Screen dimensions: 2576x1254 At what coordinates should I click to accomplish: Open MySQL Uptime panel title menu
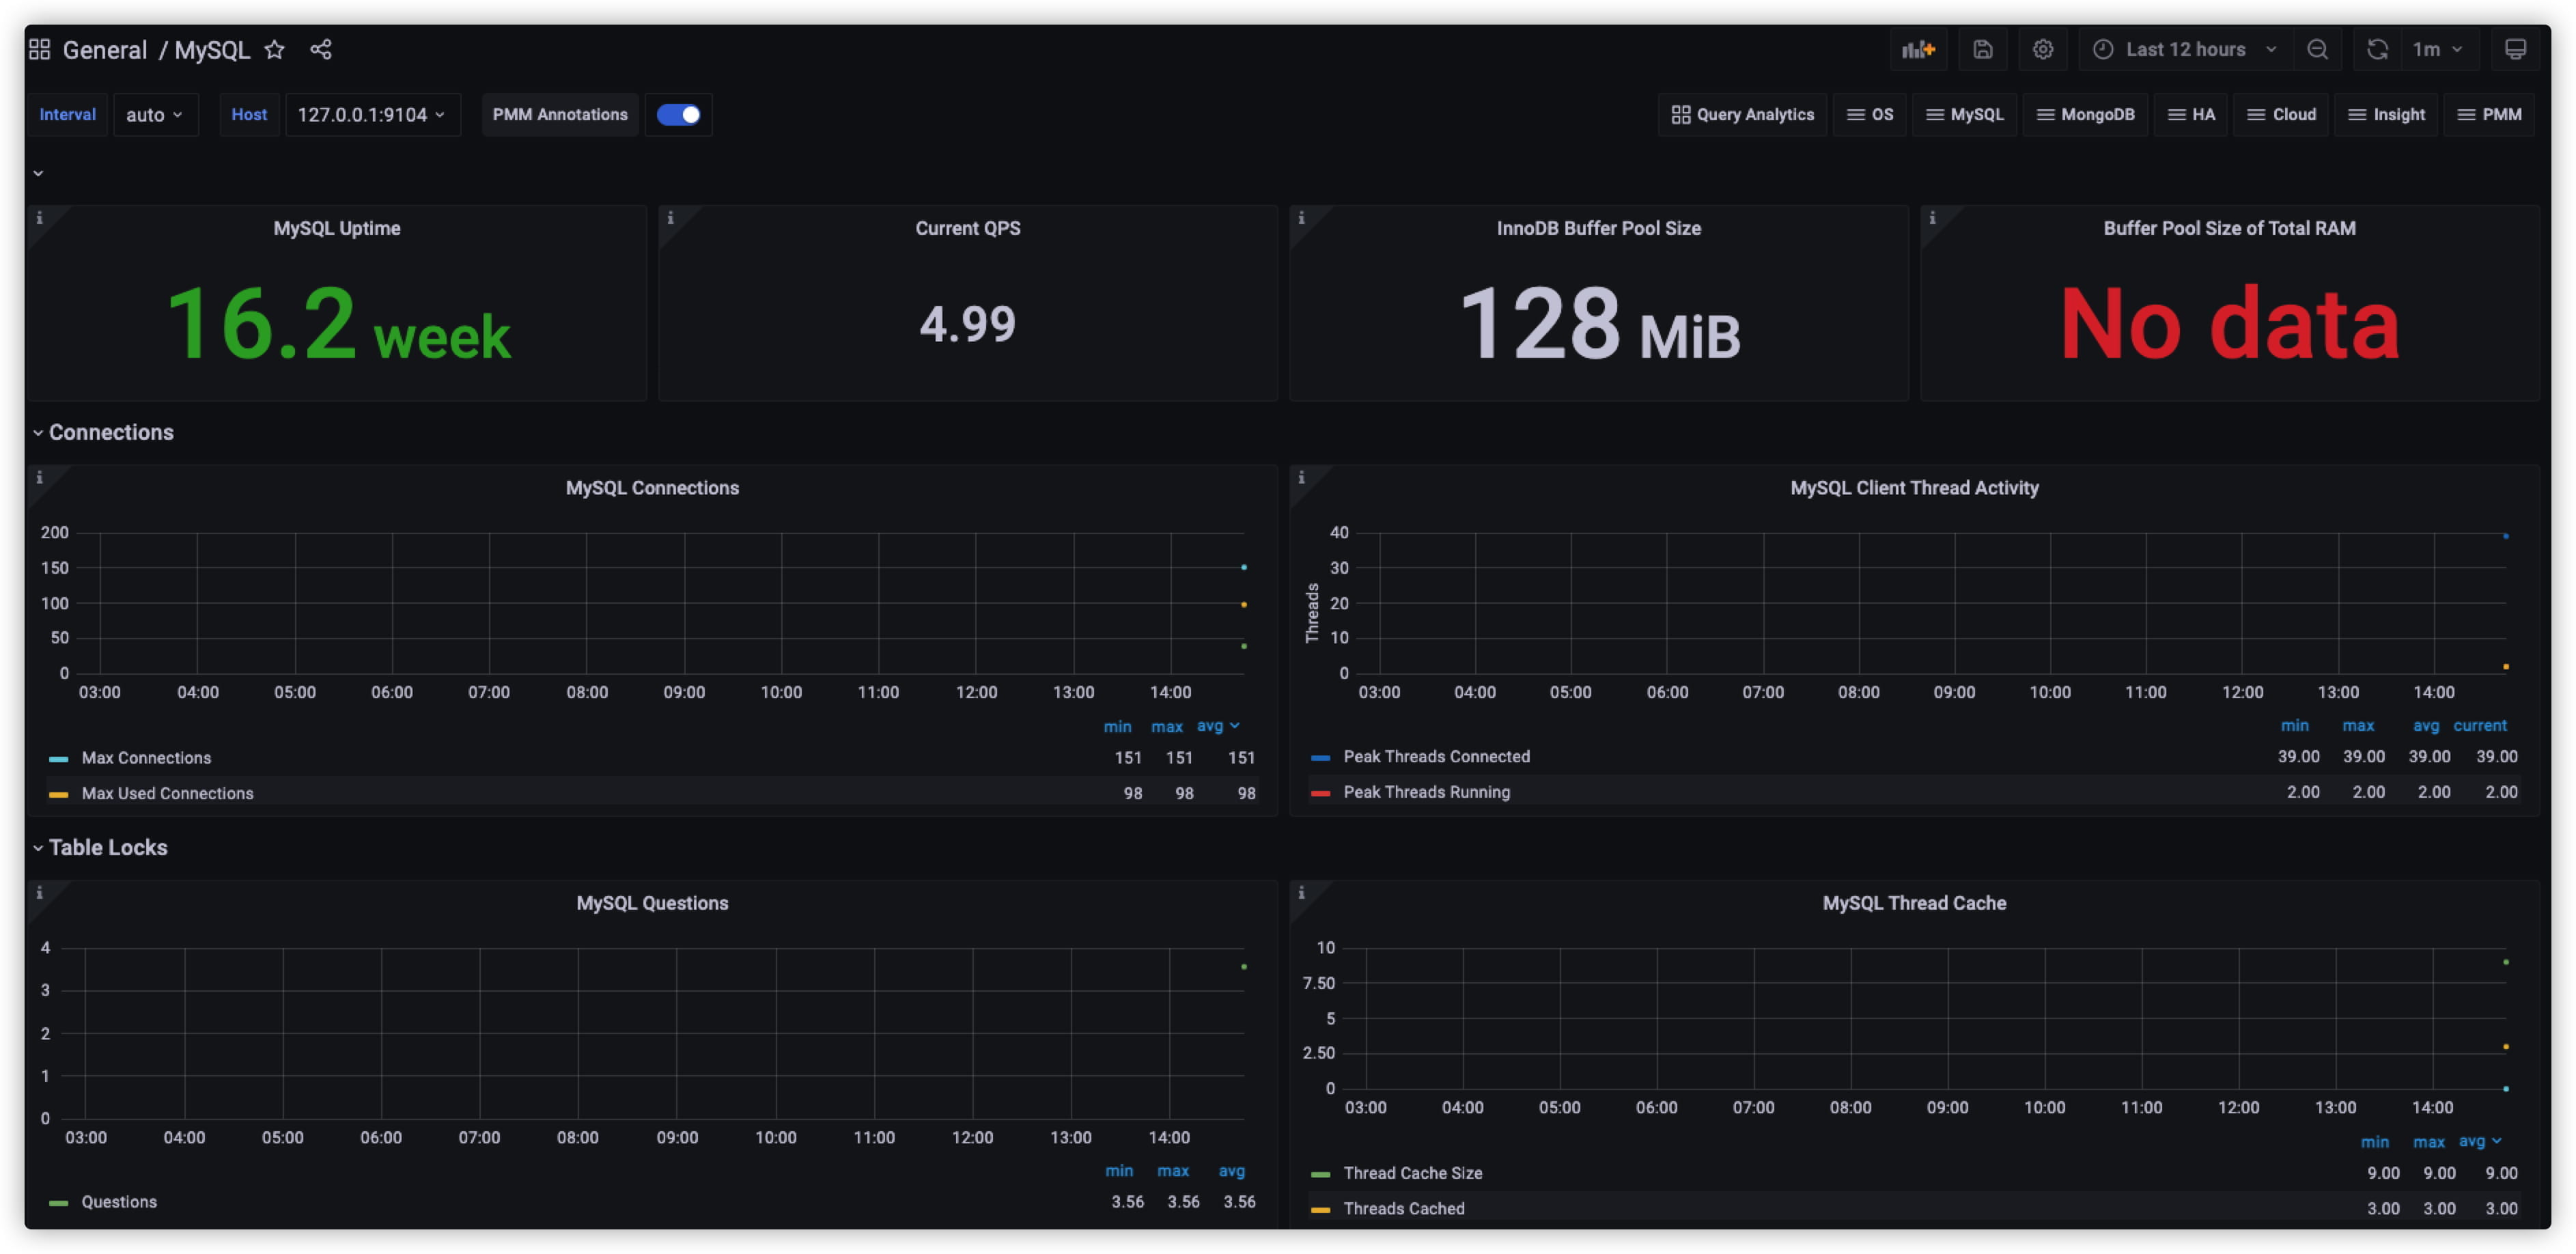[x=337, y=228]
